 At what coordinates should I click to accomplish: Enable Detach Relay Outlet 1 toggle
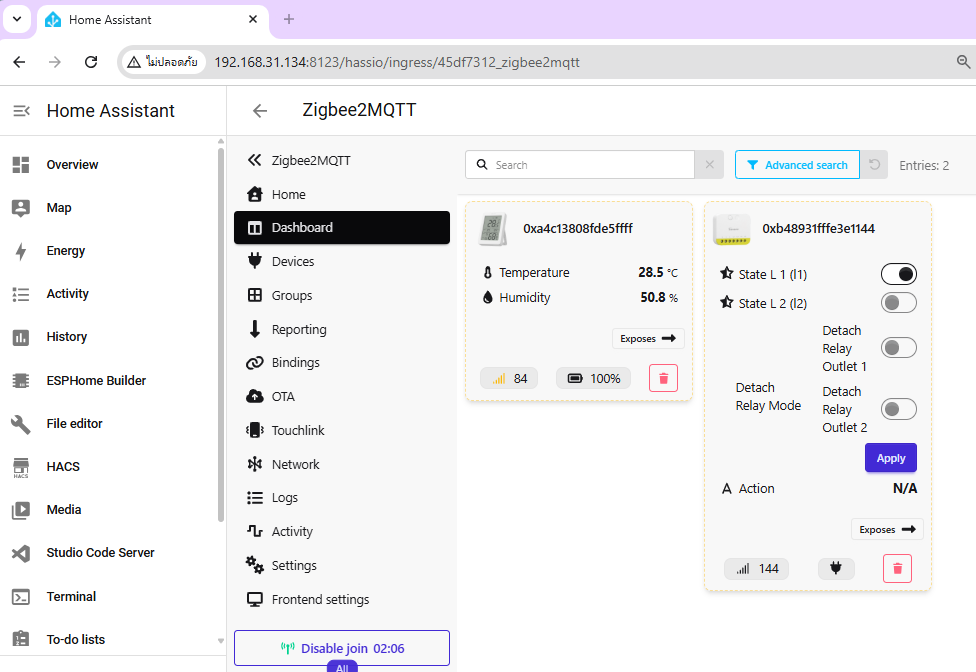[x=898, y=348]
